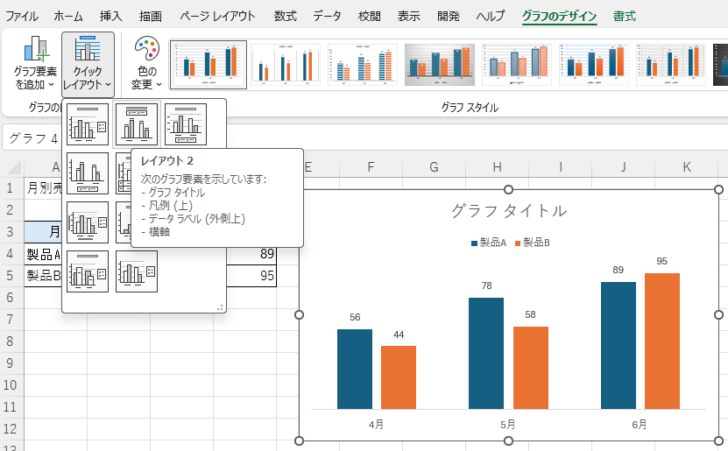The width and height of the screenshot is (728, 451).
Task: Switch to the 書式 tab
Action: pos(624,16)
